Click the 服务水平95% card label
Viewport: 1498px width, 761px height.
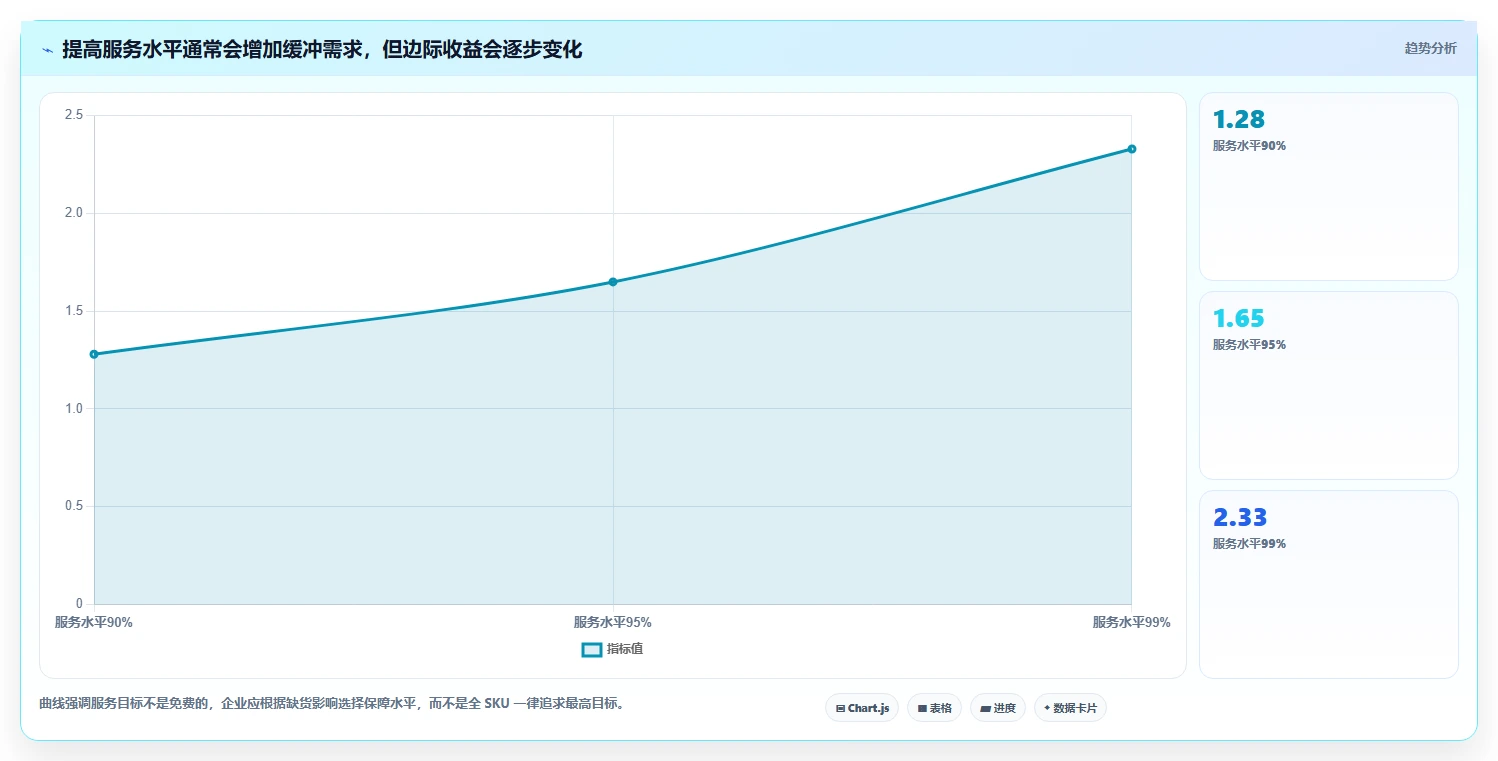pos(1249,345)
